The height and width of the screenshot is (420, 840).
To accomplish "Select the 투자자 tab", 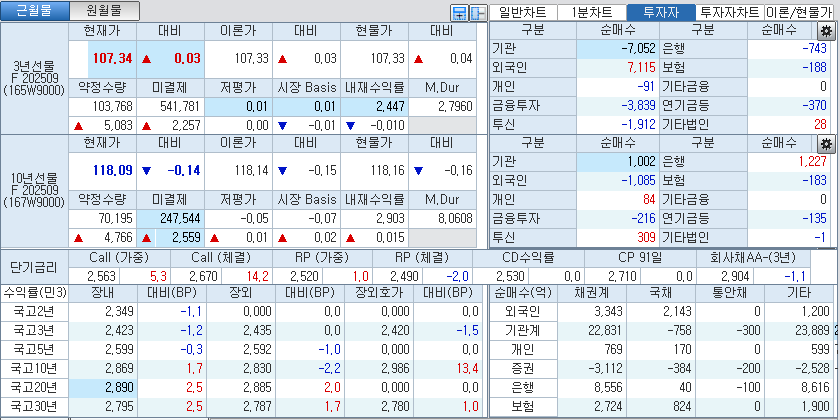I will (661, 12).
